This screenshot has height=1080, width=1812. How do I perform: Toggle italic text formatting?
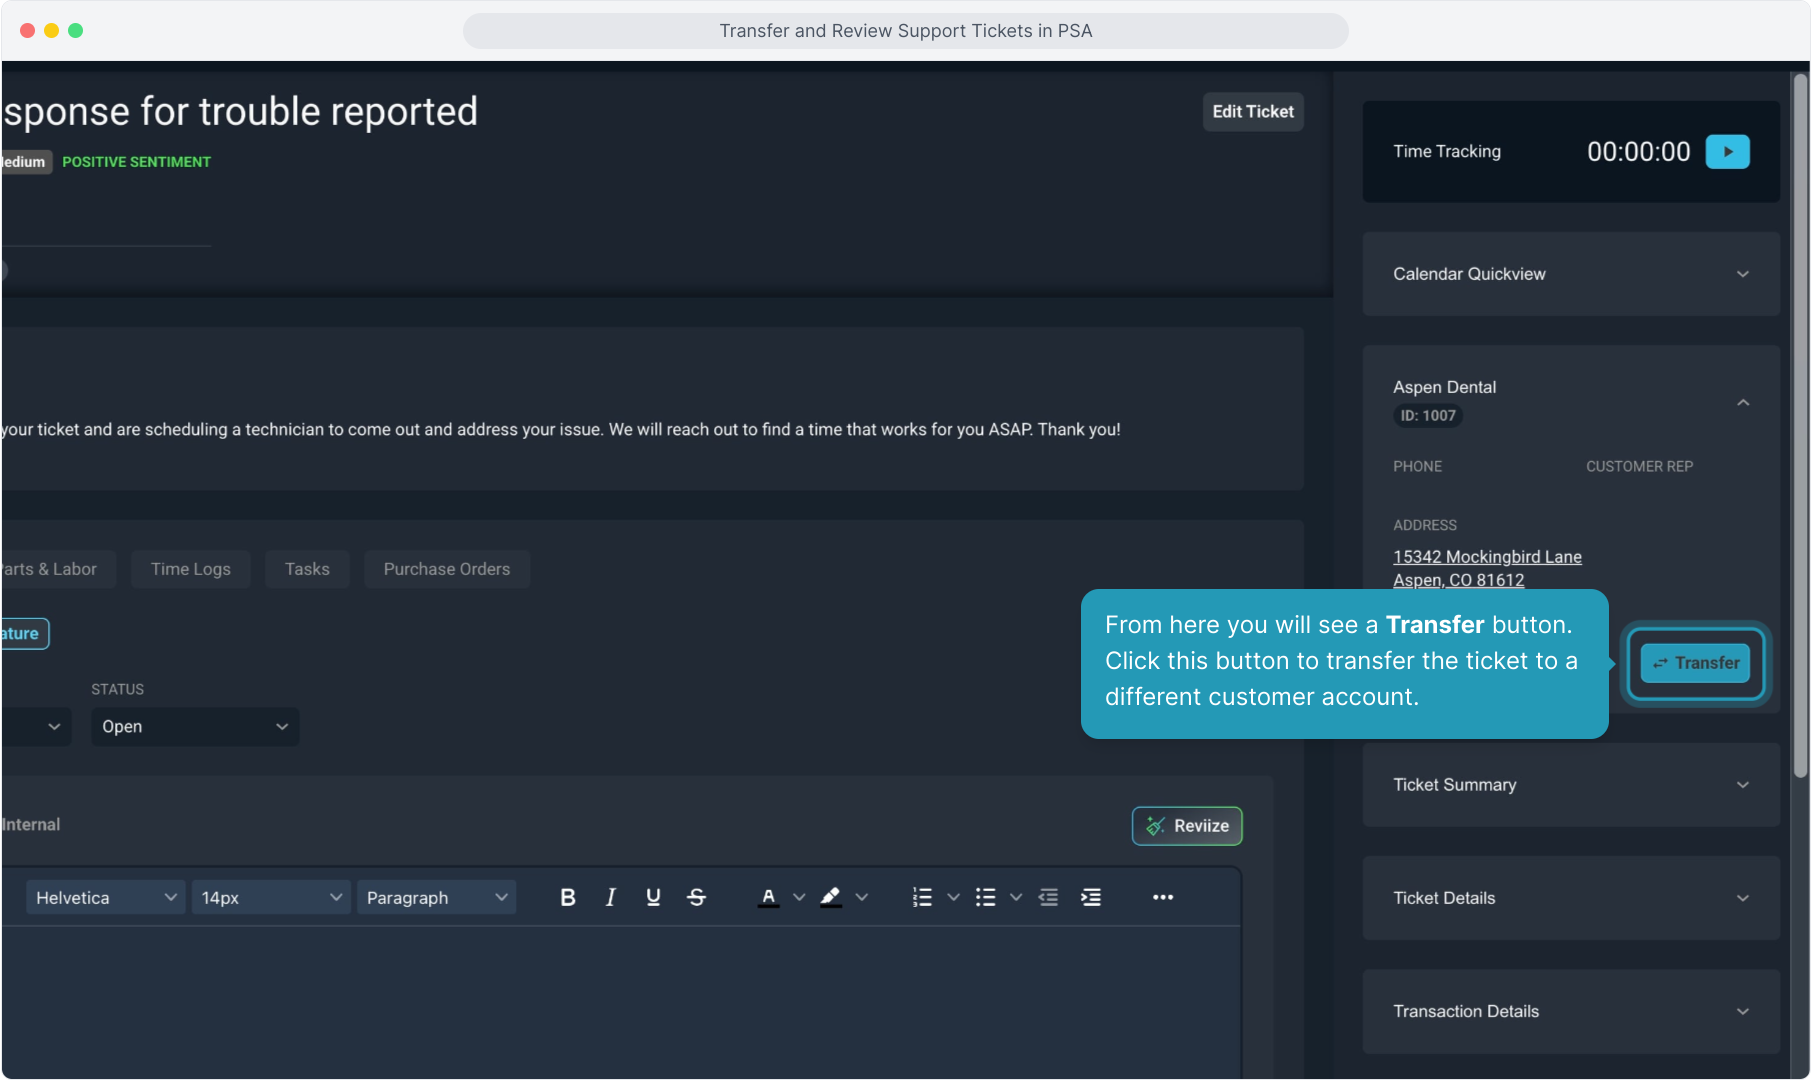coord(610,897)
